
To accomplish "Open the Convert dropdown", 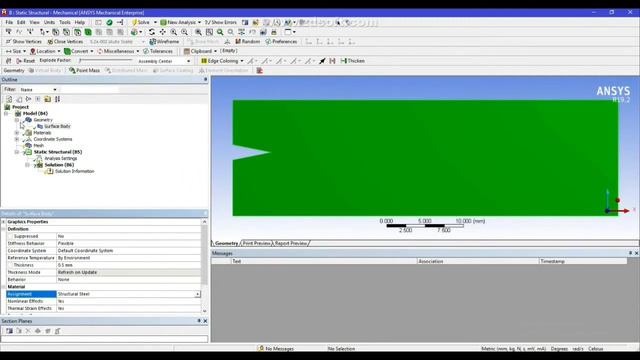I will (79, 51).
